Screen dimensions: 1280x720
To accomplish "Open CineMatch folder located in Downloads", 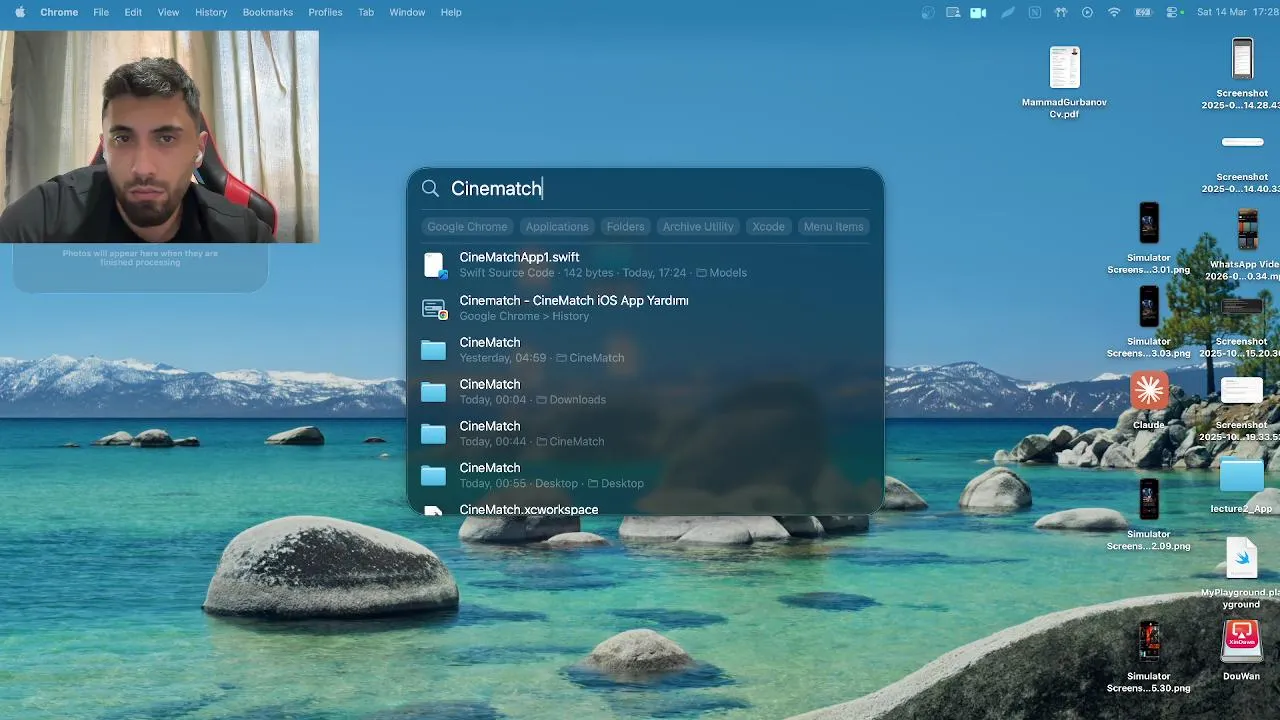I will (x=645, y=391).
